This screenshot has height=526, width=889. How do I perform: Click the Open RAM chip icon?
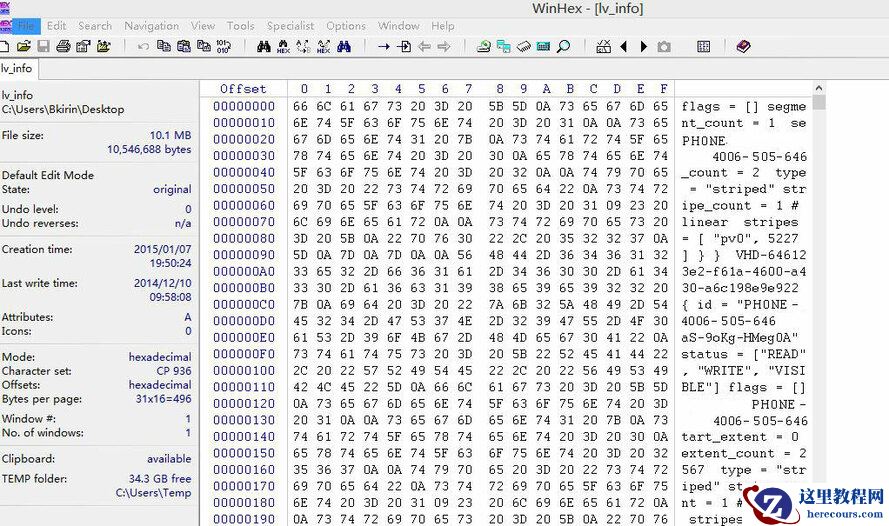click(523, 46)
